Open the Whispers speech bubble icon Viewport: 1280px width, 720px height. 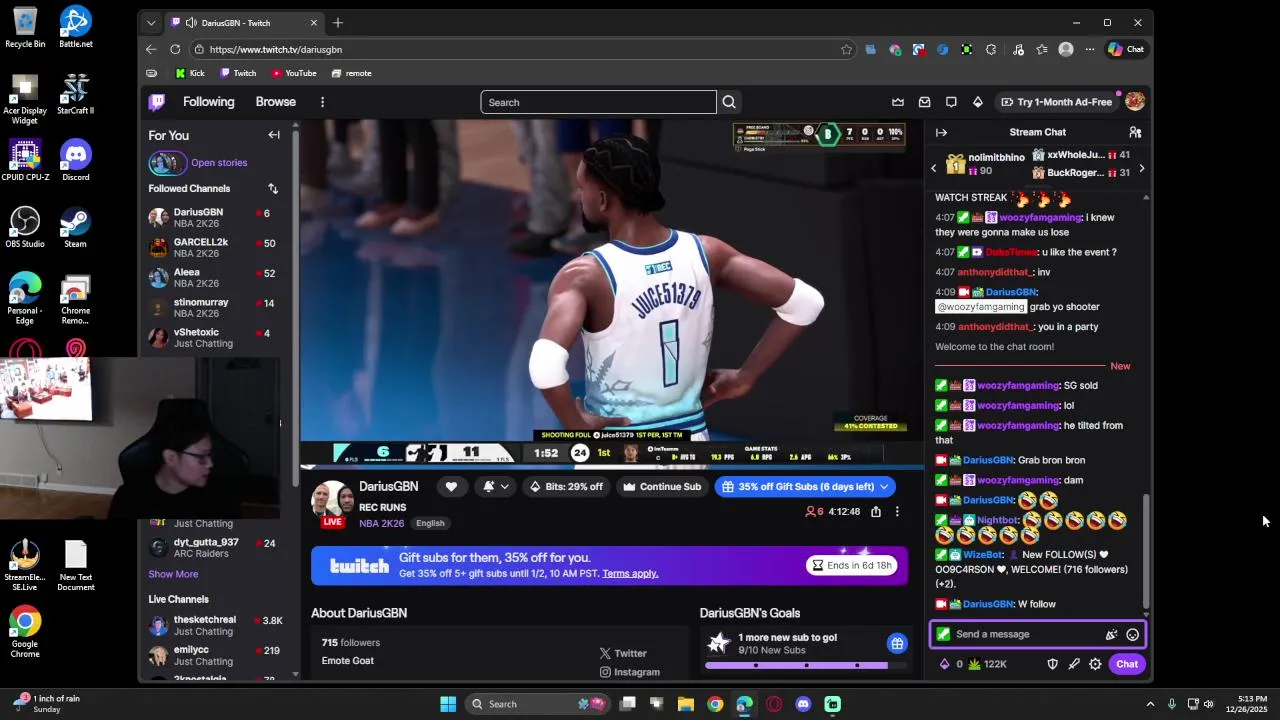951,102
